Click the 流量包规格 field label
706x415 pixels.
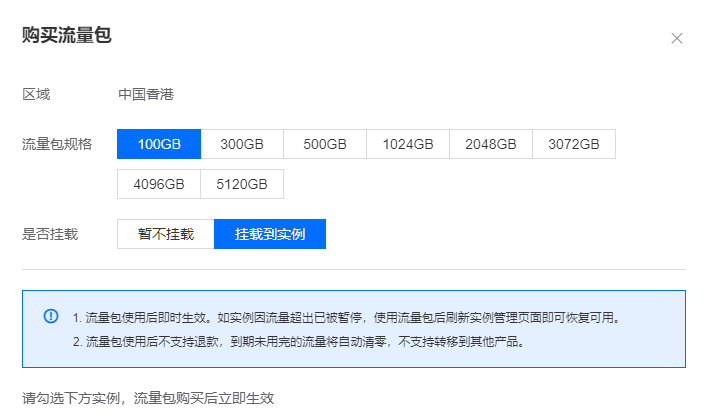pos(57,144)
